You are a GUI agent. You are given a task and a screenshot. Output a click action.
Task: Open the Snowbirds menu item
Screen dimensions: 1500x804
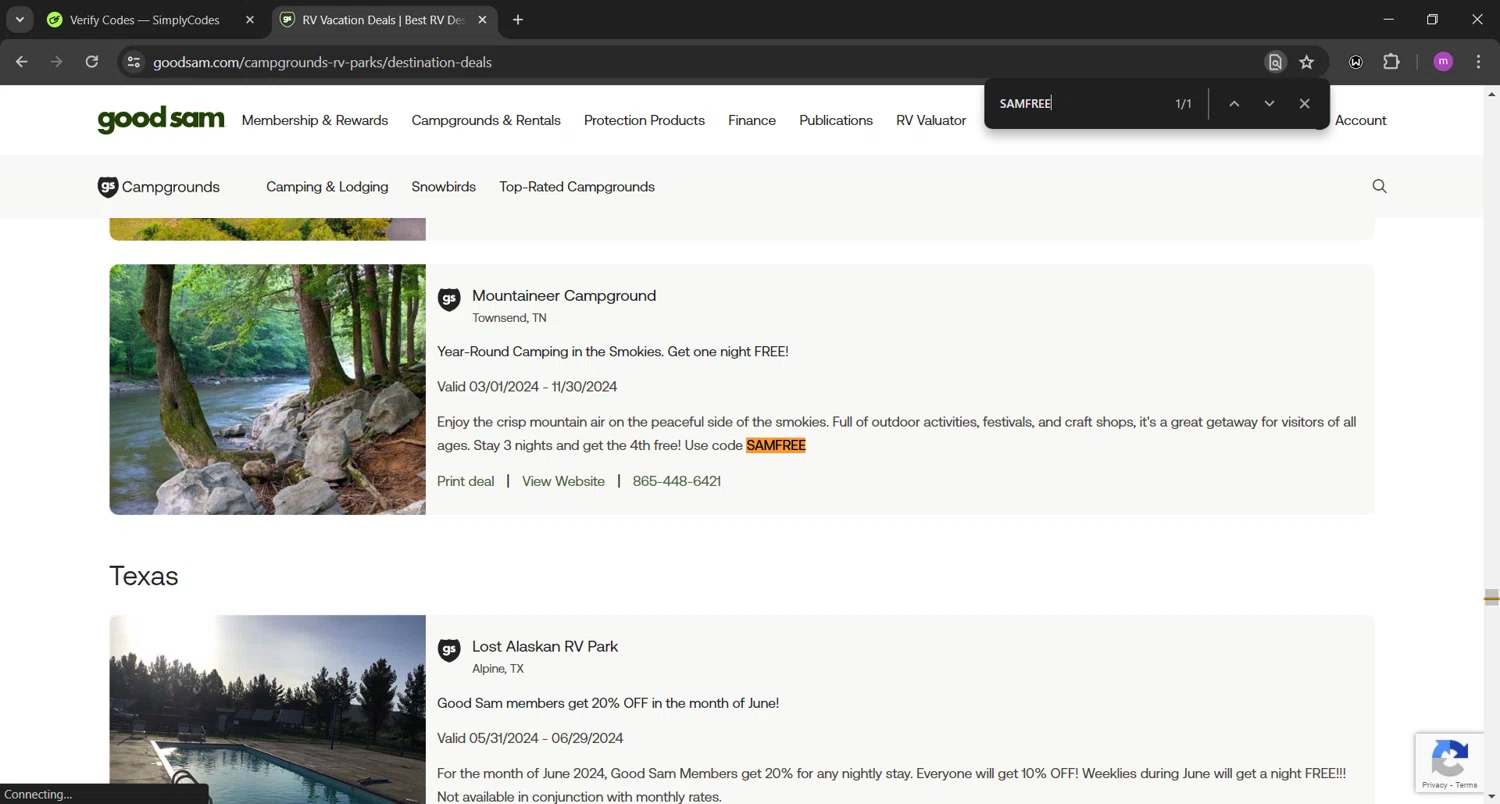[443, 187]
